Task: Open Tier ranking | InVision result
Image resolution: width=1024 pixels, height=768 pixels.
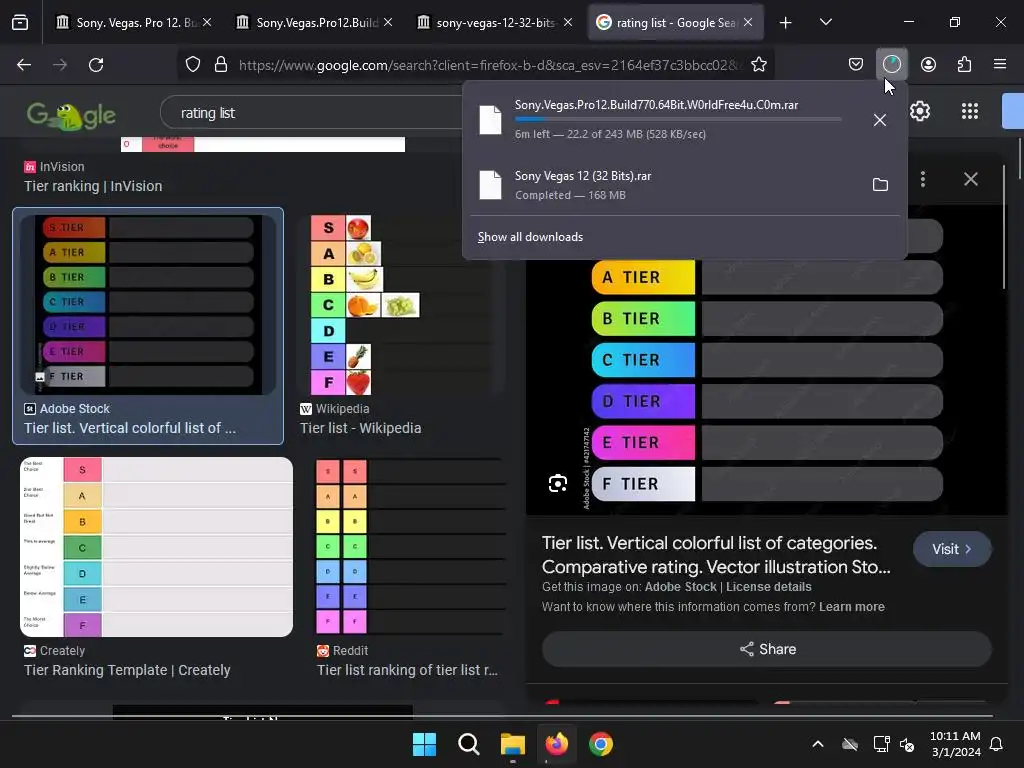Action: [93, 186]
